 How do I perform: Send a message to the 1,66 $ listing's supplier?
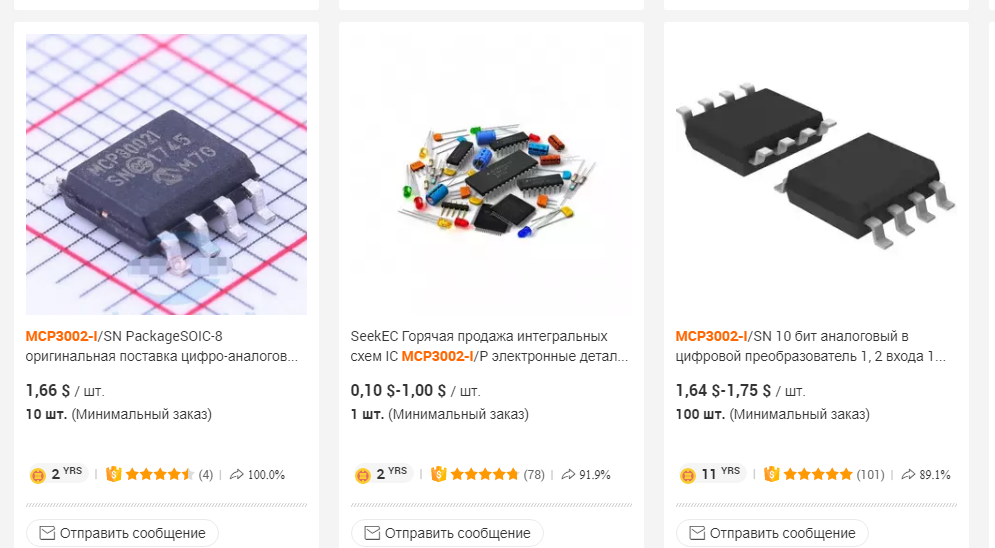[122, 533]
